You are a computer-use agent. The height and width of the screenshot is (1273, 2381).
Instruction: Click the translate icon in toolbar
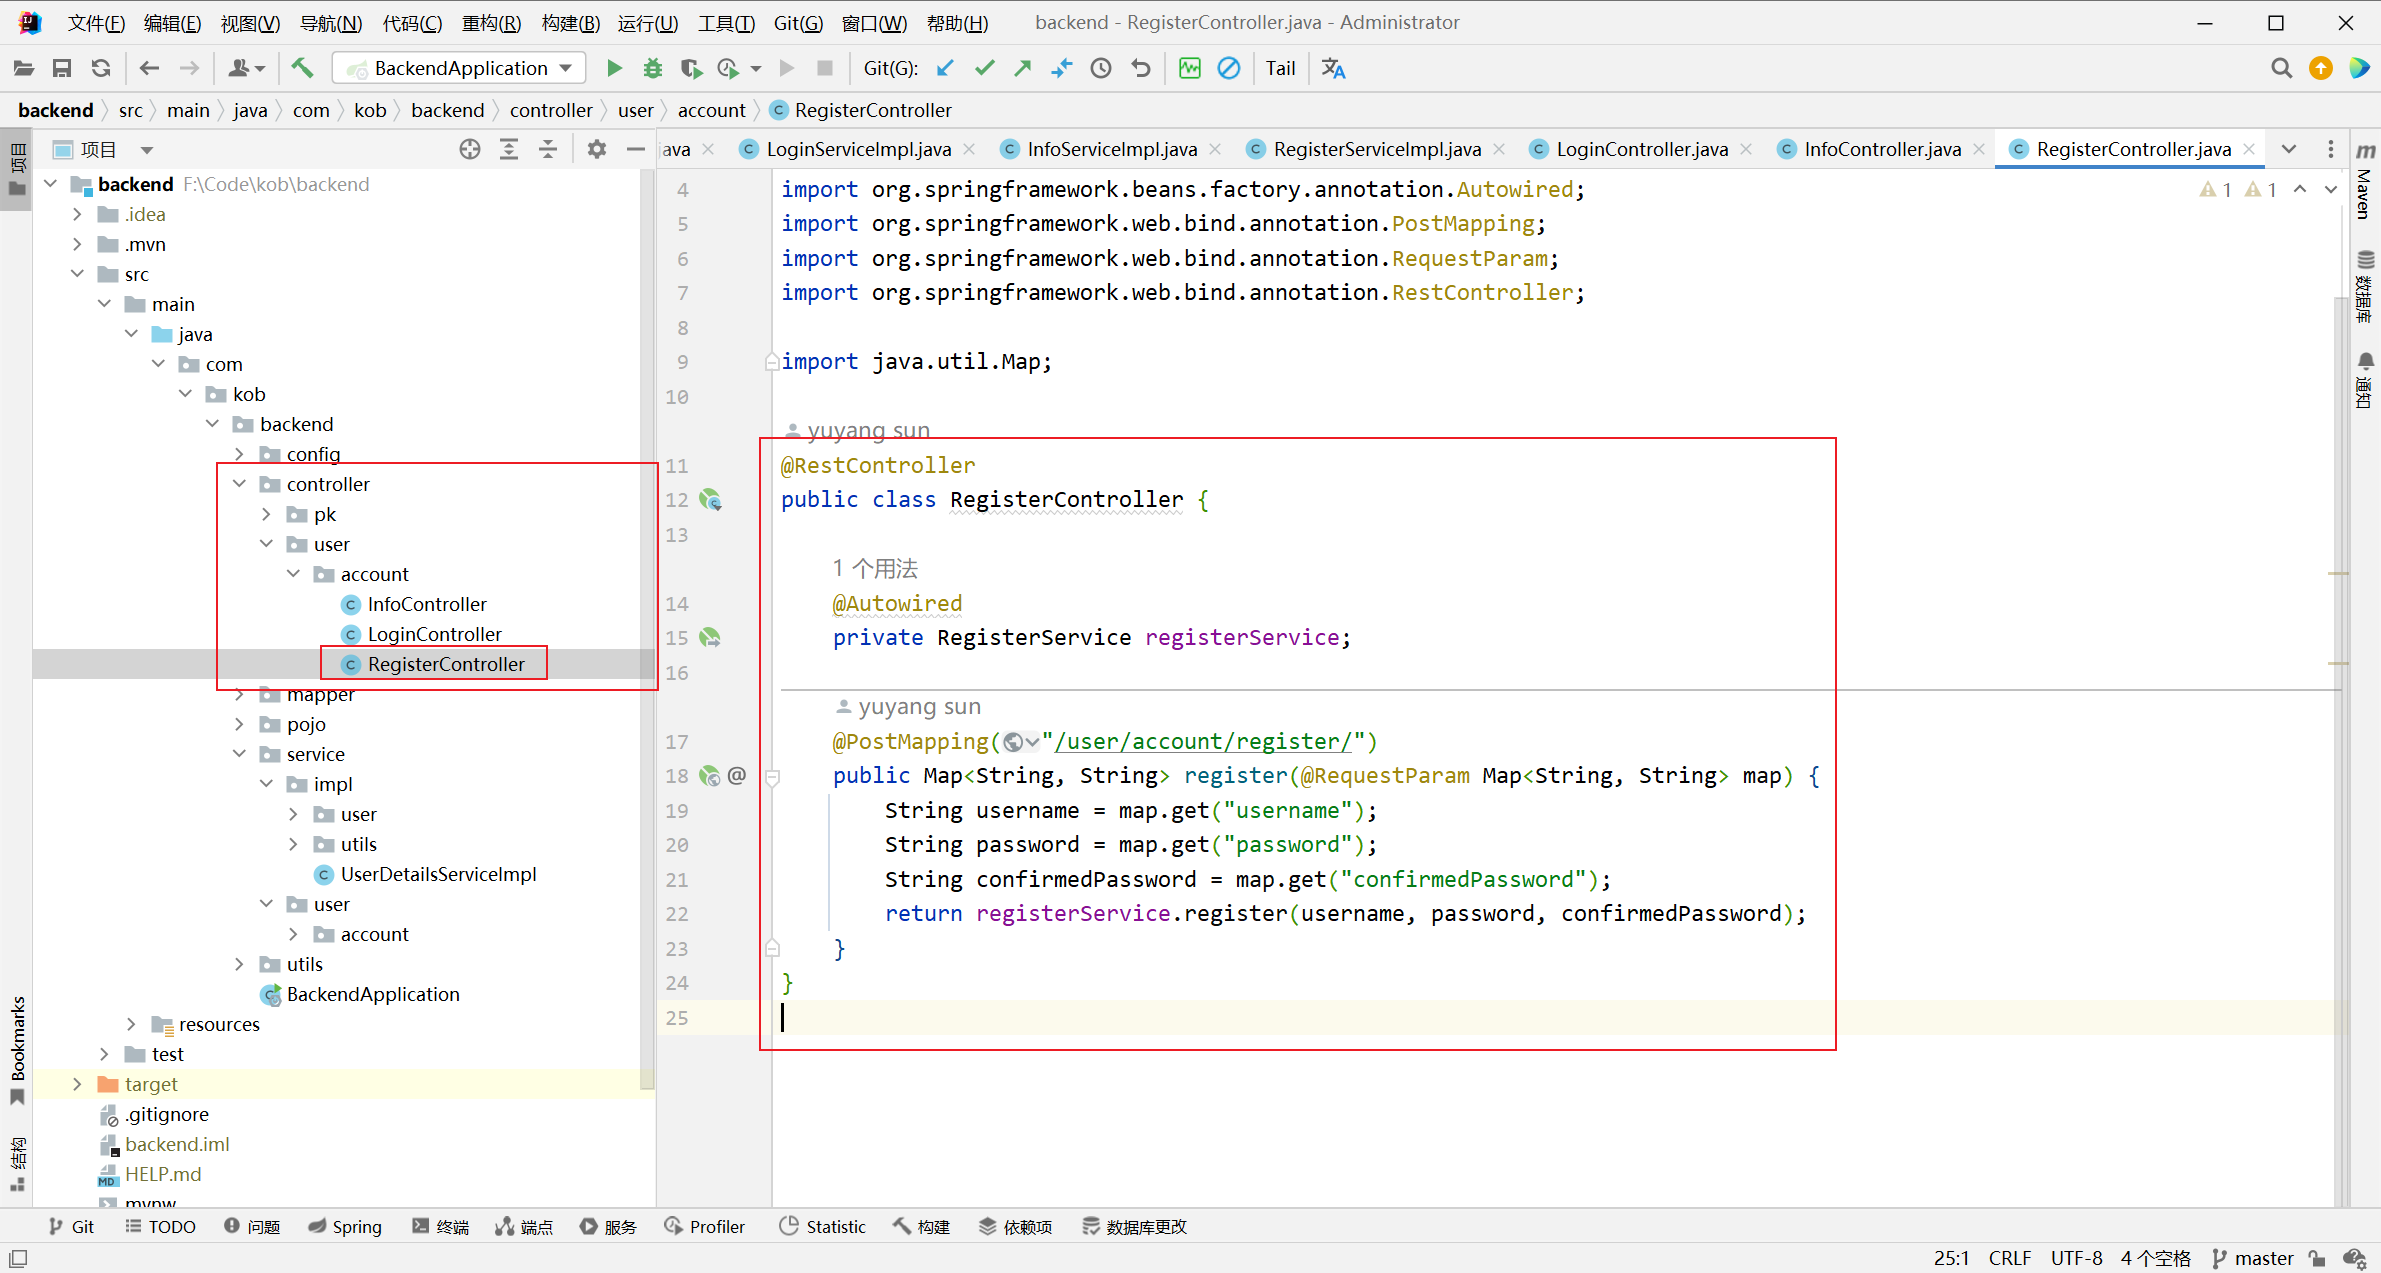click(1333, 68)
